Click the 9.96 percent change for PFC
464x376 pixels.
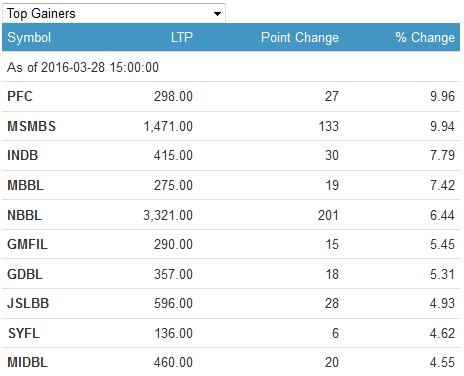click(442, 96)
